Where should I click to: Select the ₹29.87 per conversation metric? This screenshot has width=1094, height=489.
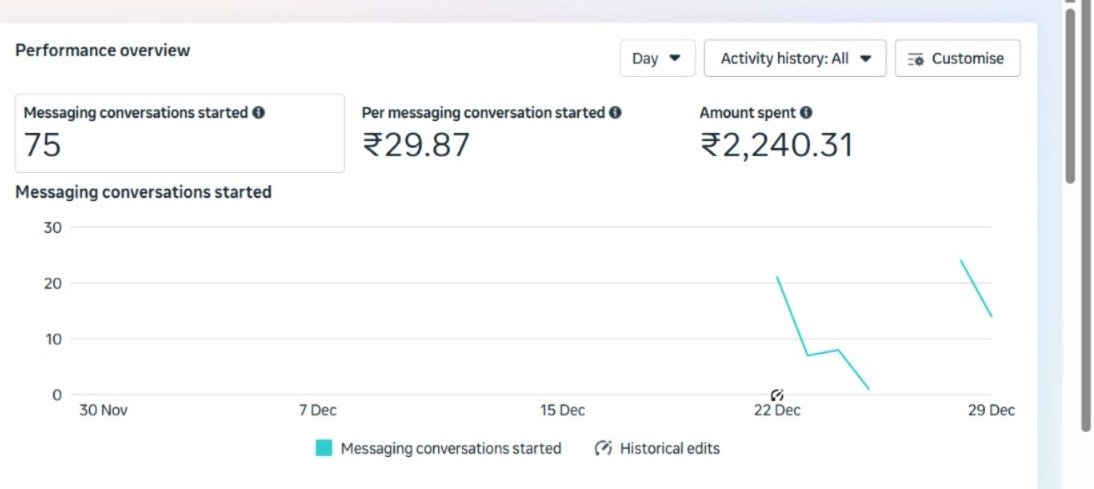click(x=416, y=146)
